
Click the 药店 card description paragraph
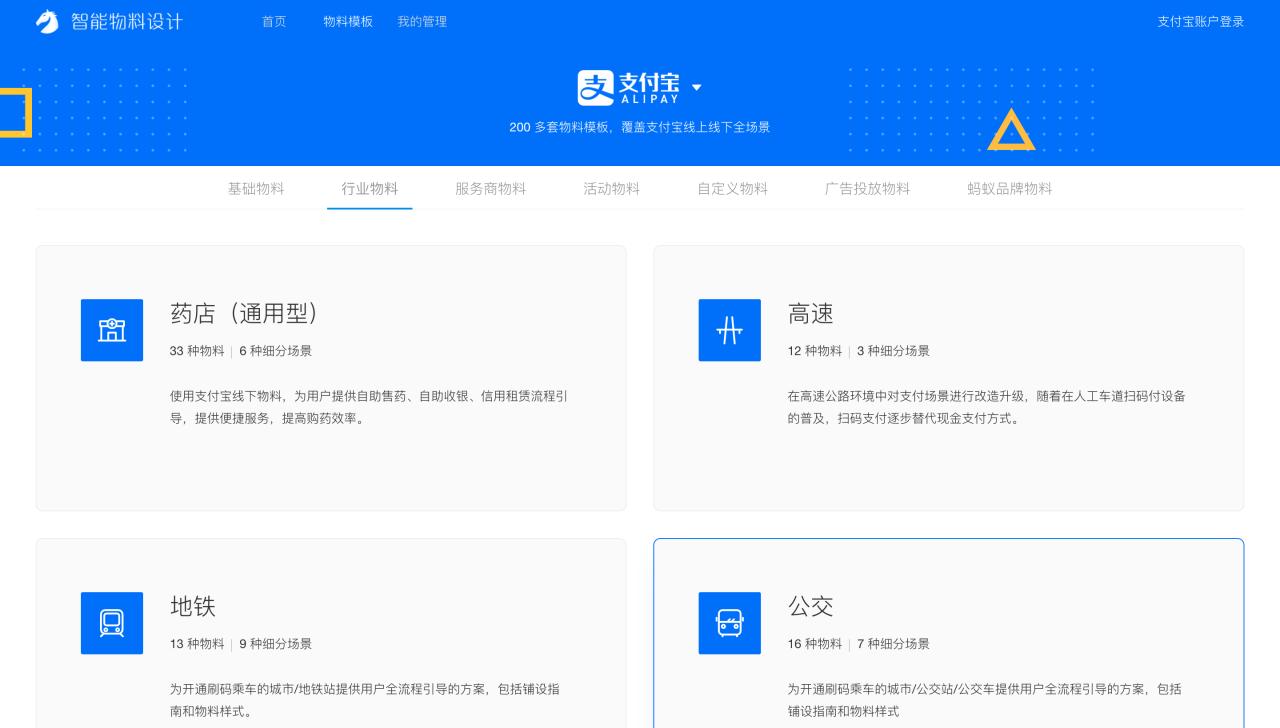click(369, 408)
